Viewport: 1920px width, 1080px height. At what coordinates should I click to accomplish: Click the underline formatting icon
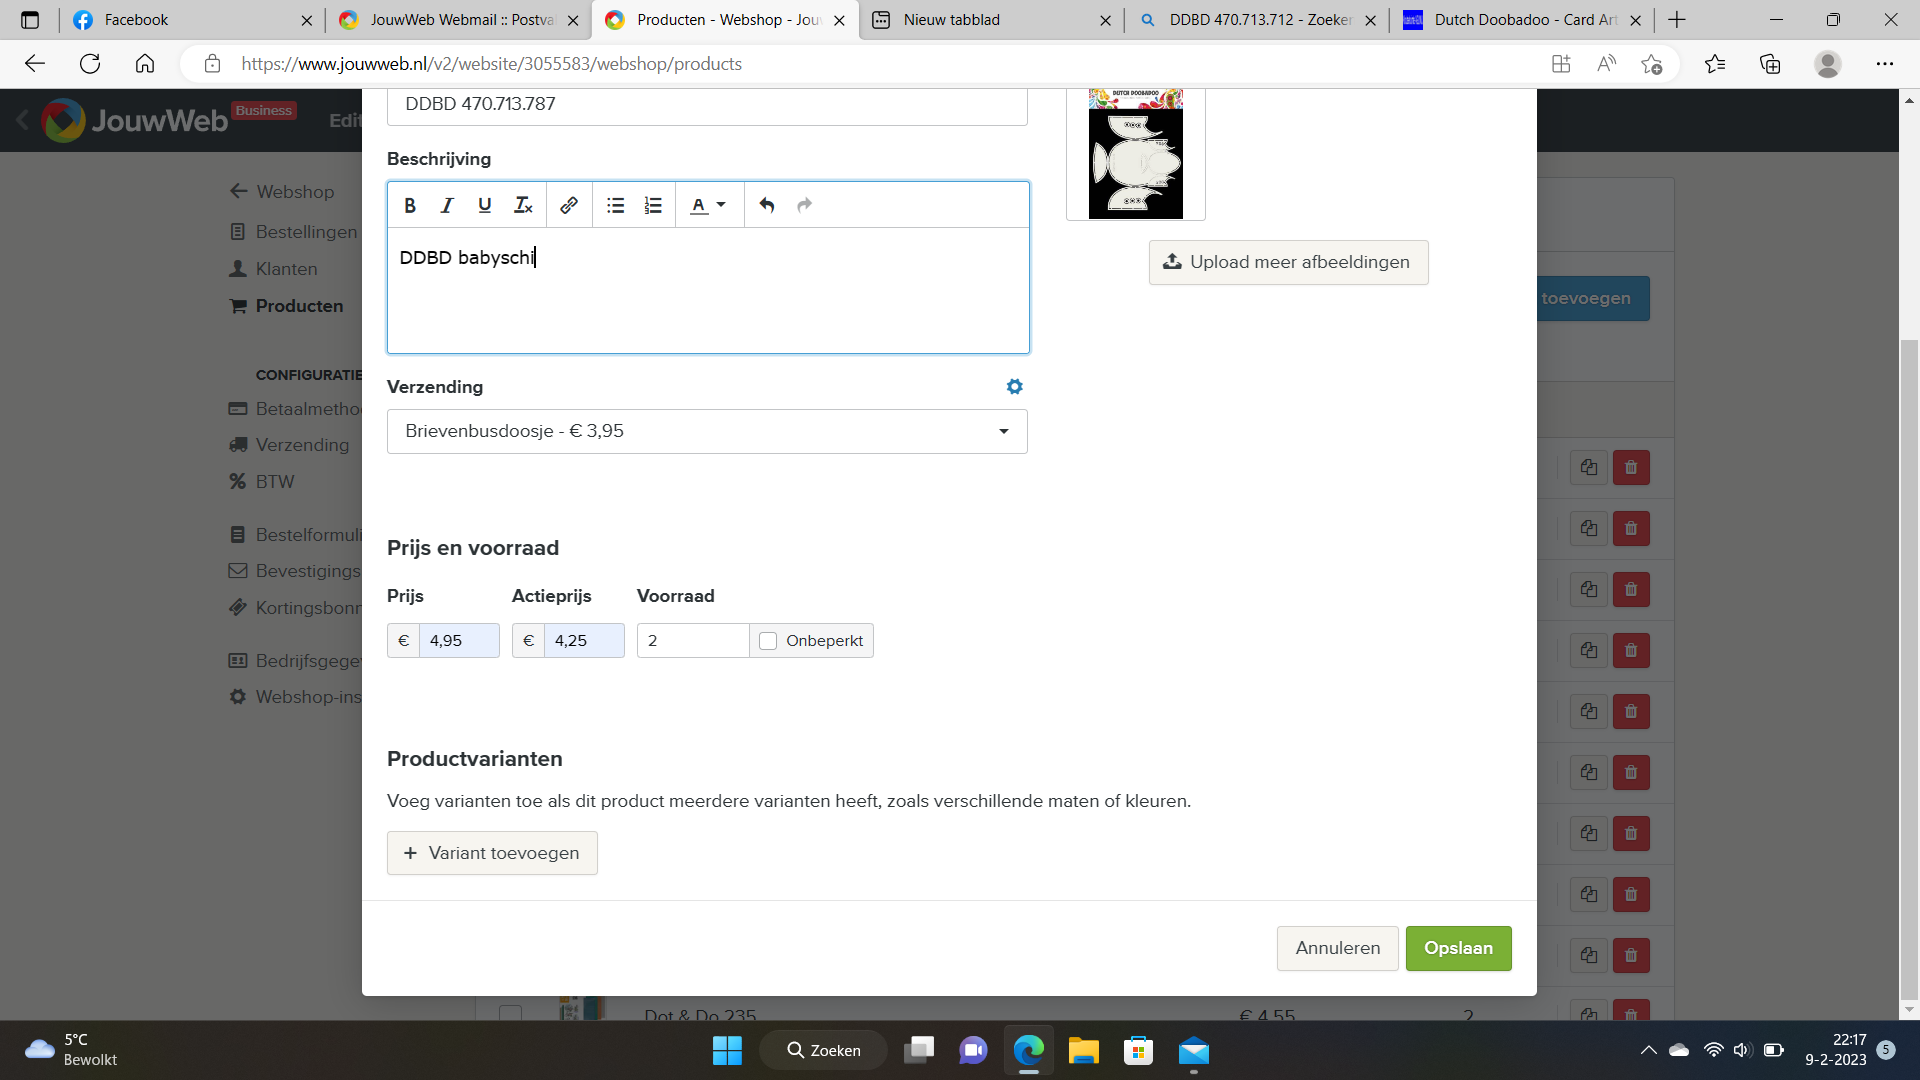pos(485,205)
